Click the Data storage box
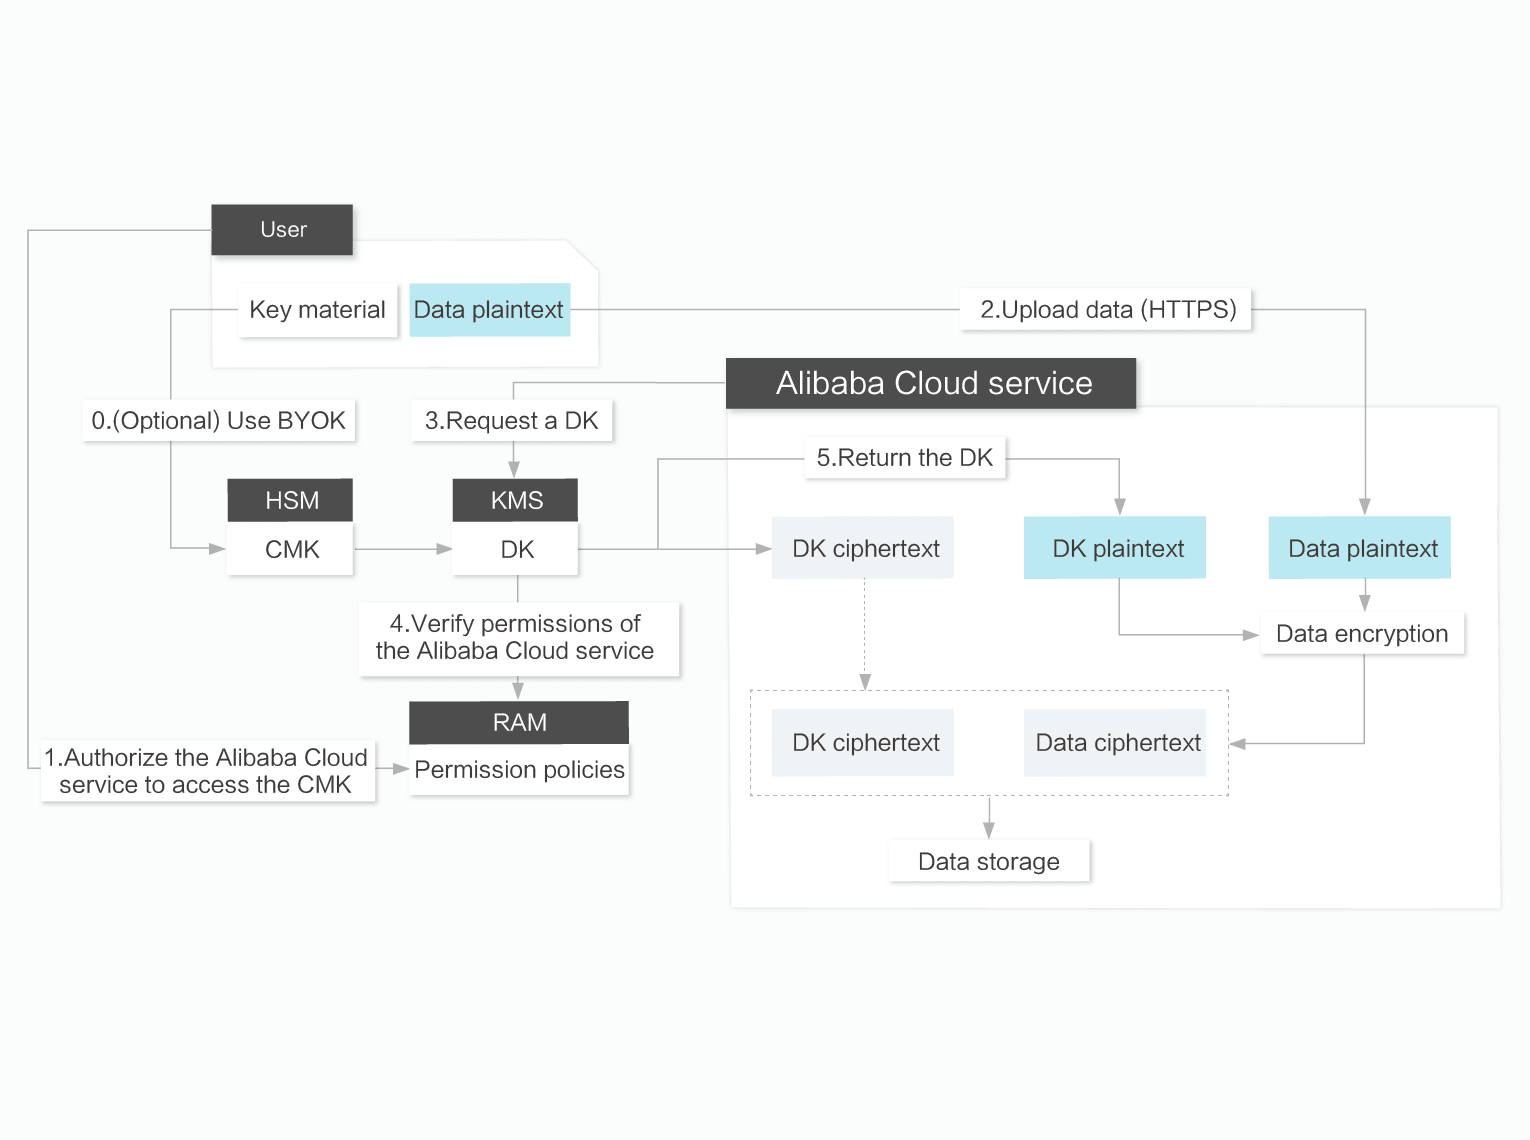Screen dimensions: 1530x1140 988,861
